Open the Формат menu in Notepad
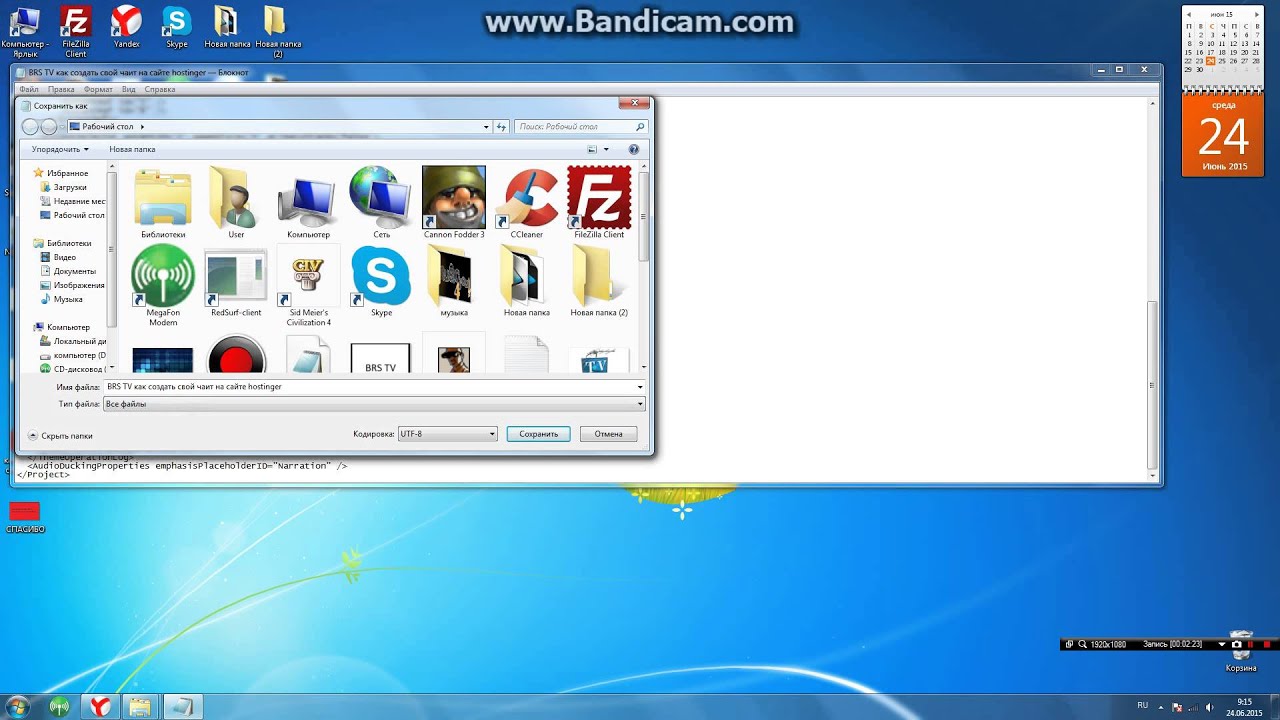The image size is (1280, 720). coord(98,89)
